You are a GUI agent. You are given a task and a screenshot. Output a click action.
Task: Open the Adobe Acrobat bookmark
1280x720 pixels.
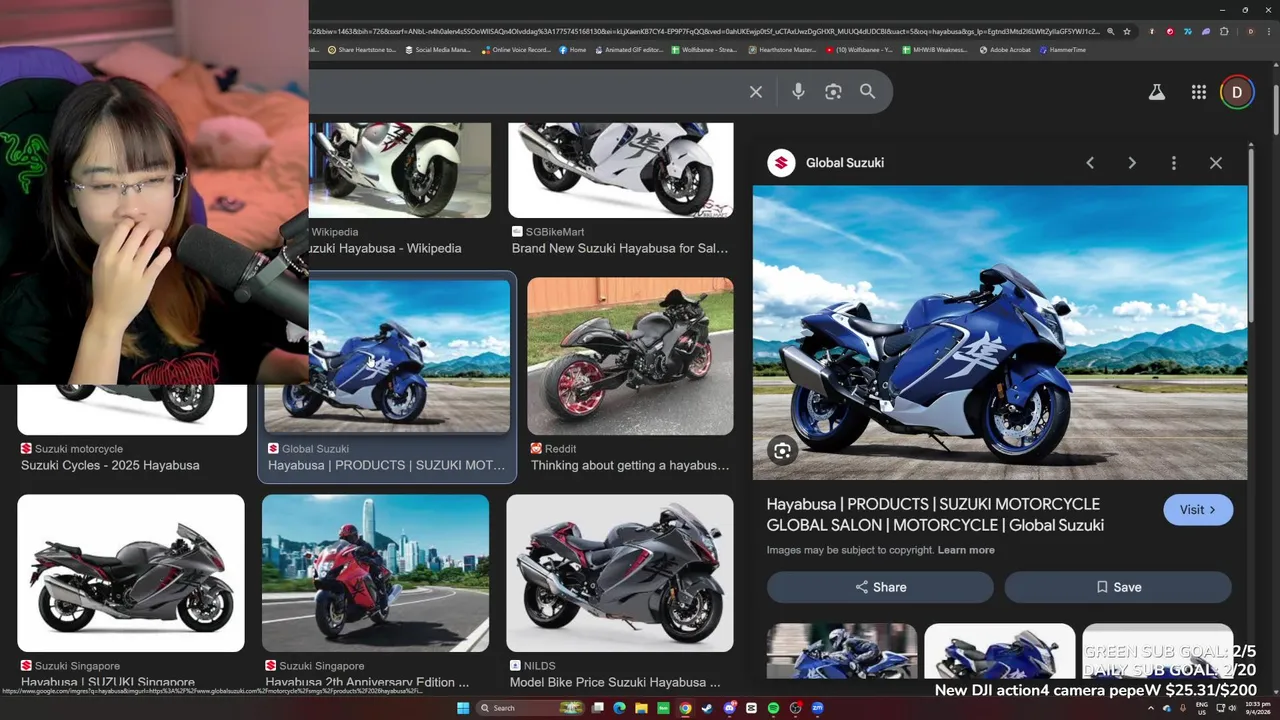(x=1005, y=50)
